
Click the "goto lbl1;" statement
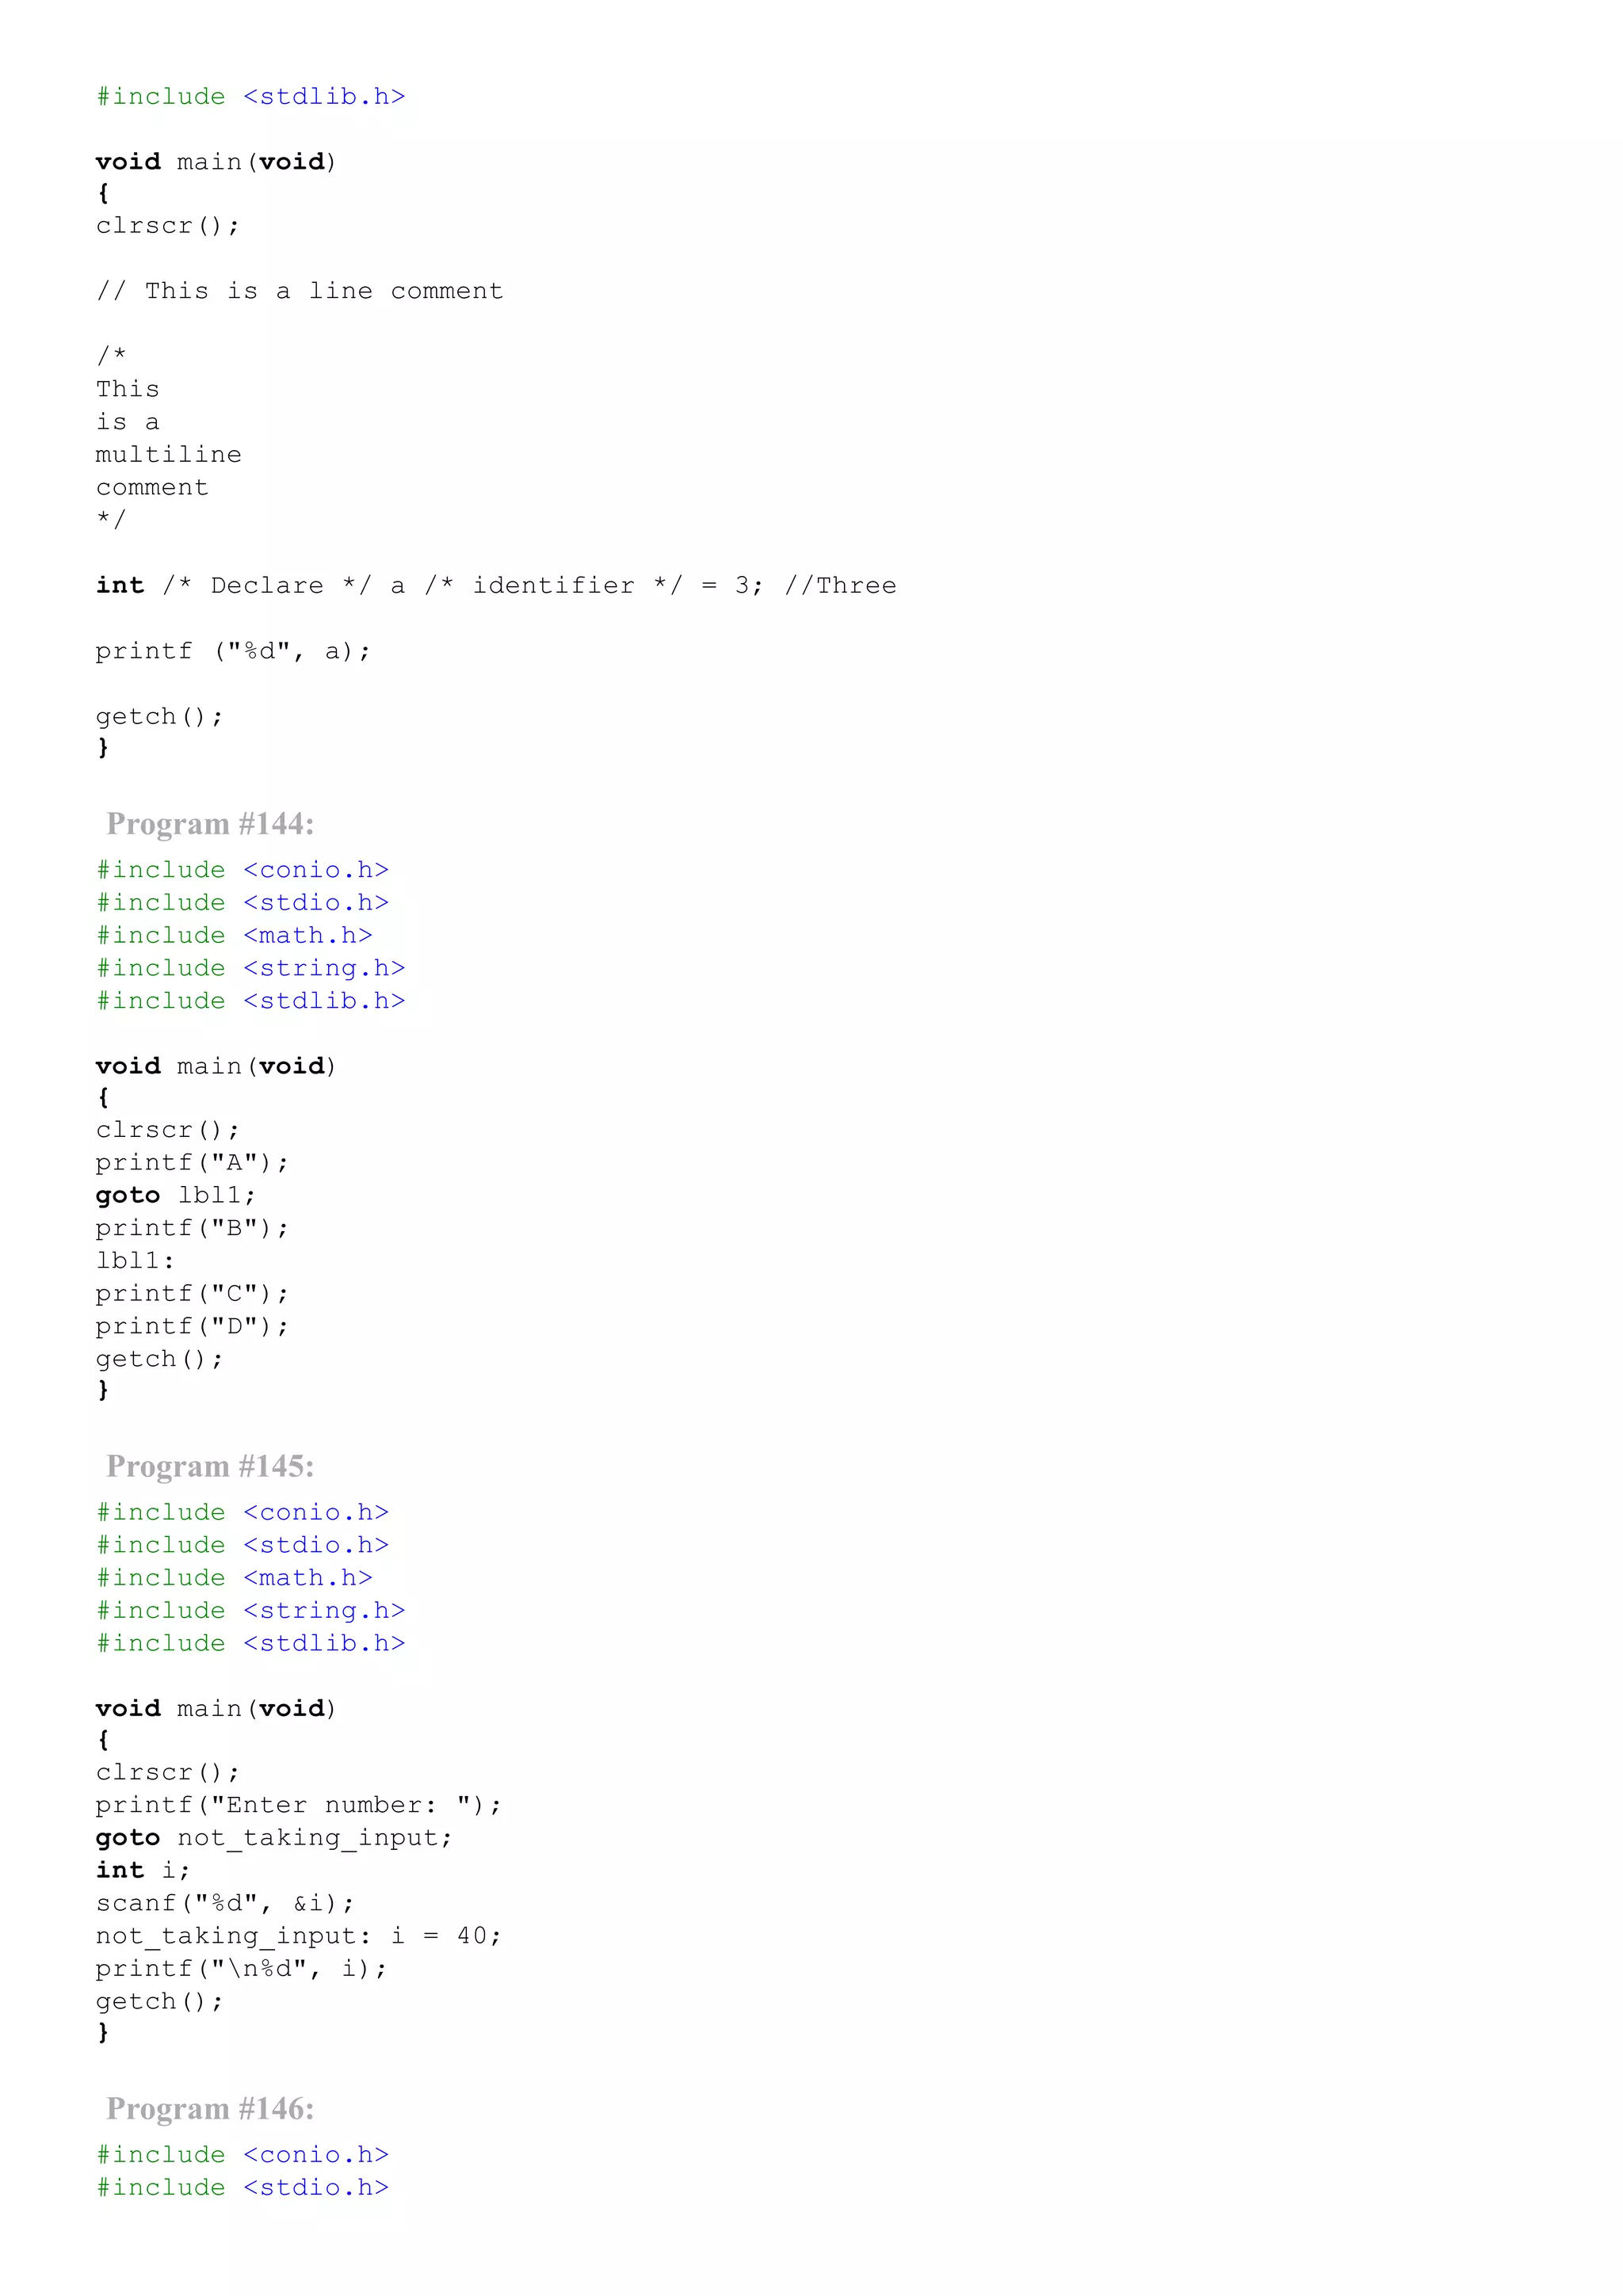pyautogui.click(x=176, y=1196)
